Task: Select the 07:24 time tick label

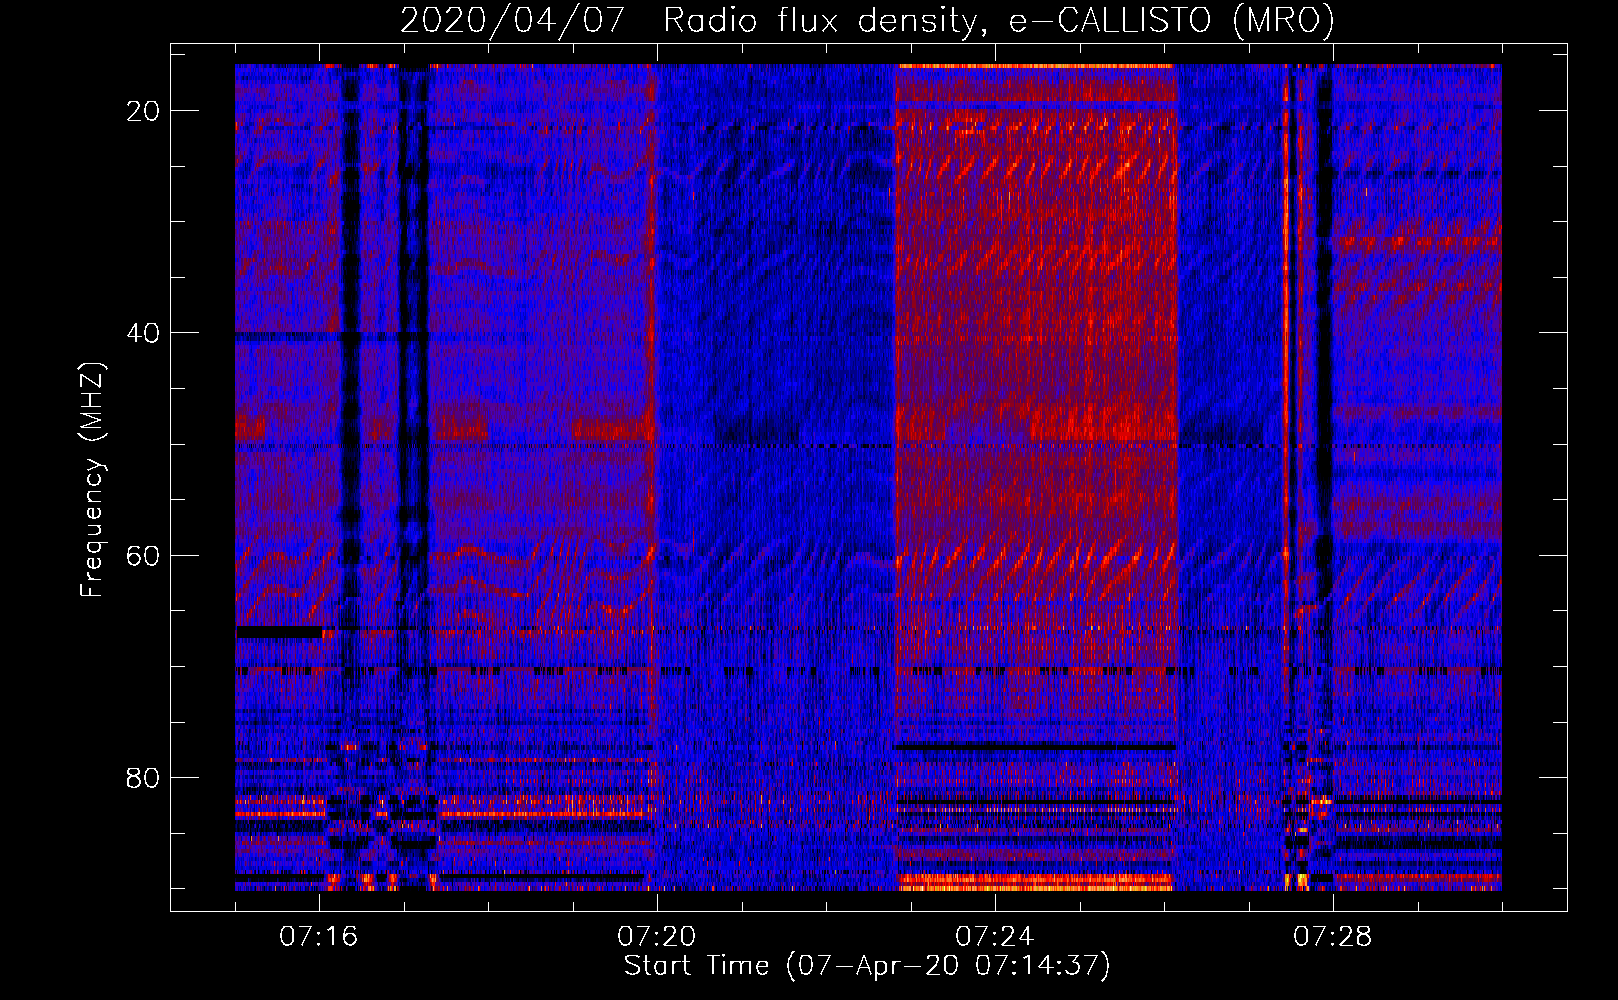Action: tap(995, 937)
